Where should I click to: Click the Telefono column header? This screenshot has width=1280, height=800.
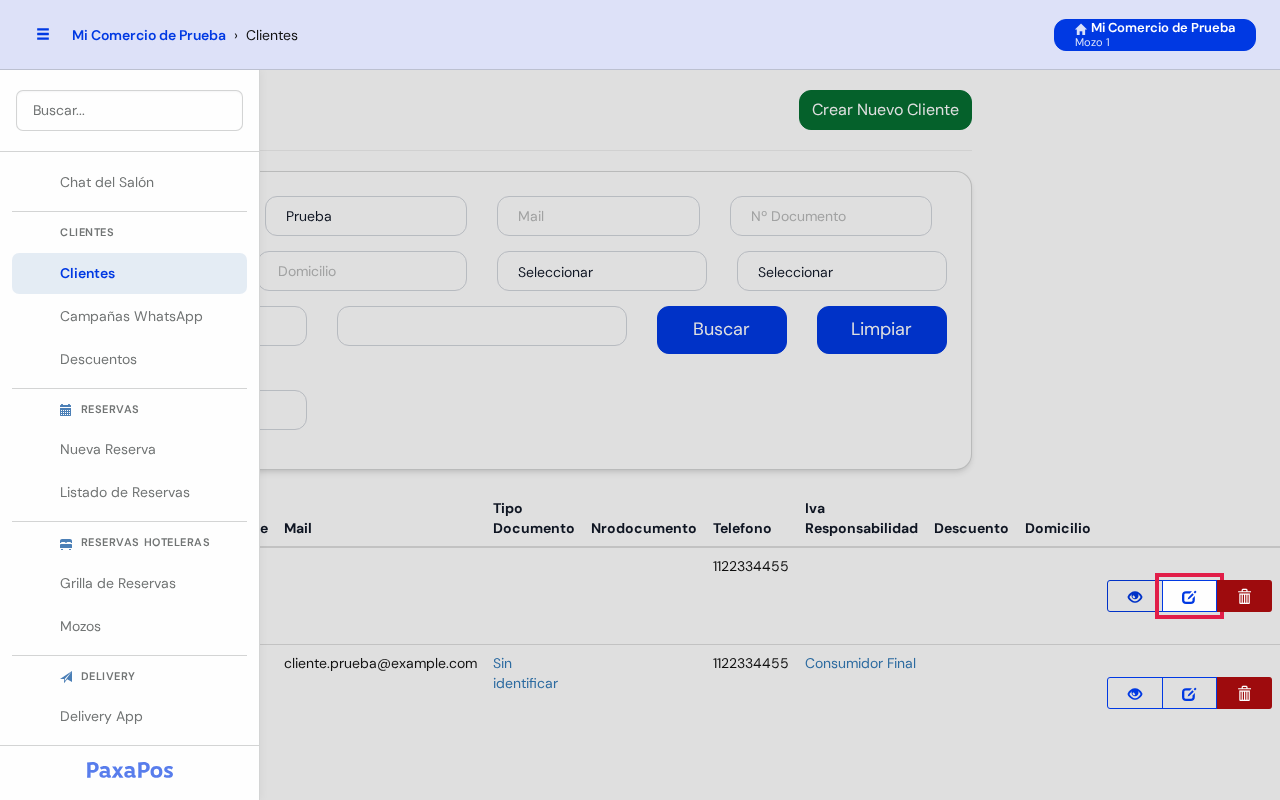pos(742,528)
